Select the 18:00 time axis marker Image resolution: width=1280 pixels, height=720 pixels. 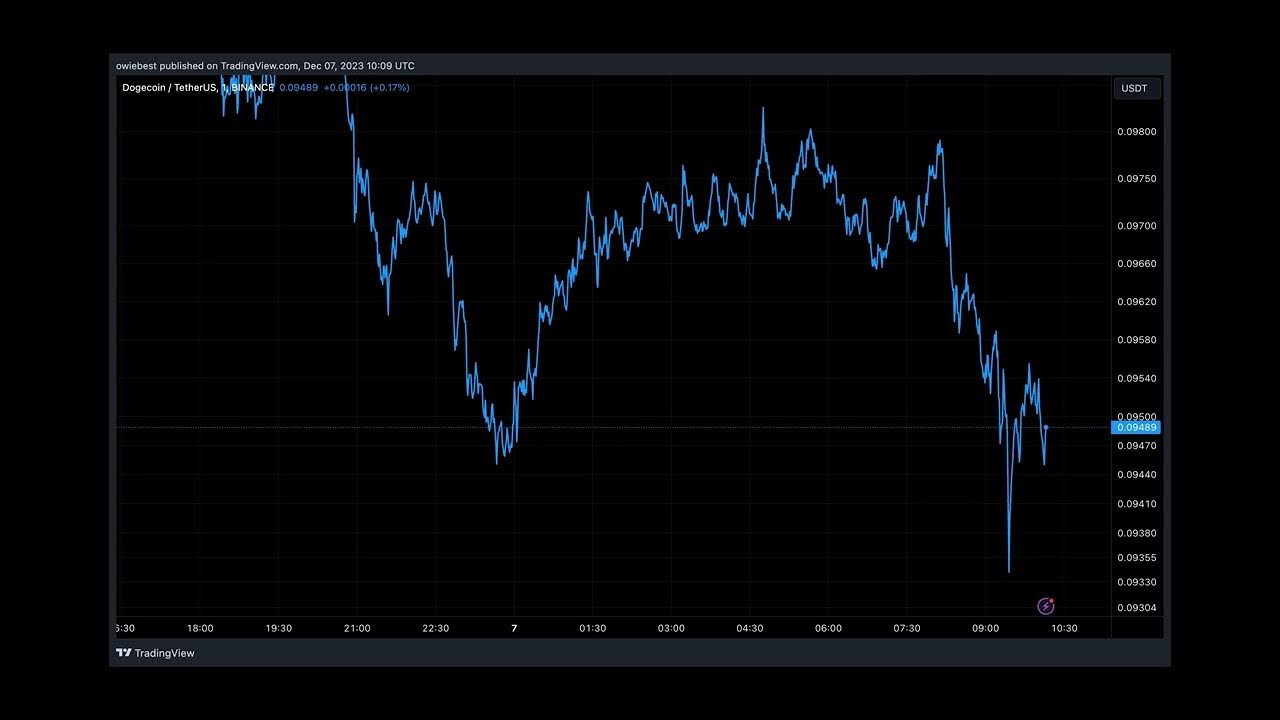click(200, 628)
